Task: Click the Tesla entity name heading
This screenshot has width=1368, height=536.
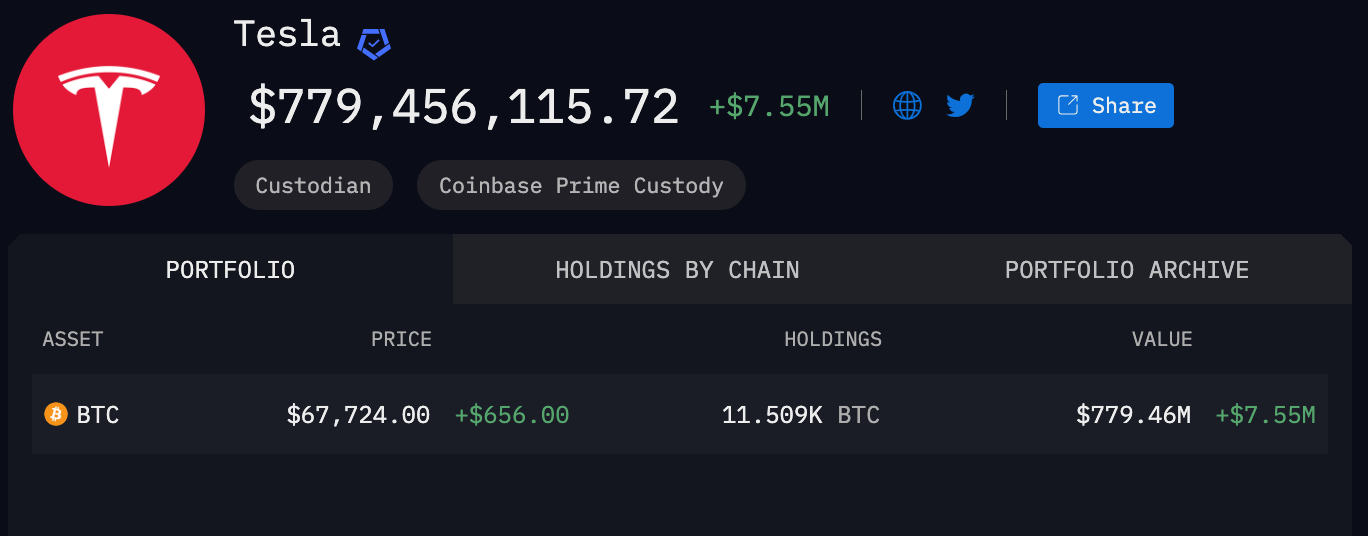Action: pos(287,34)
